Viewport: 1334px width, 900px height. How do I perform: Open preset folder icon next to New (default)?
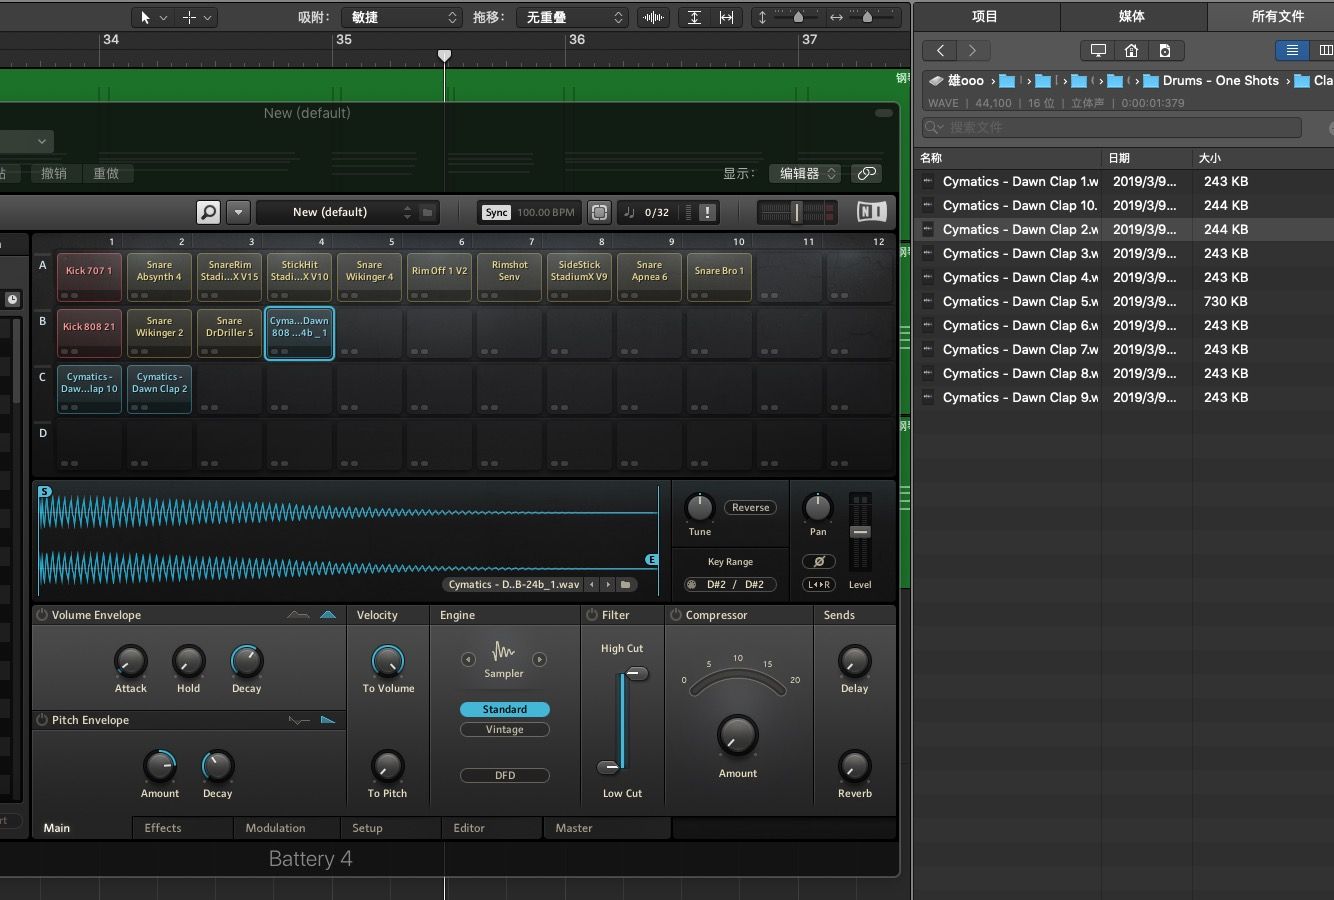coord(427,212)
